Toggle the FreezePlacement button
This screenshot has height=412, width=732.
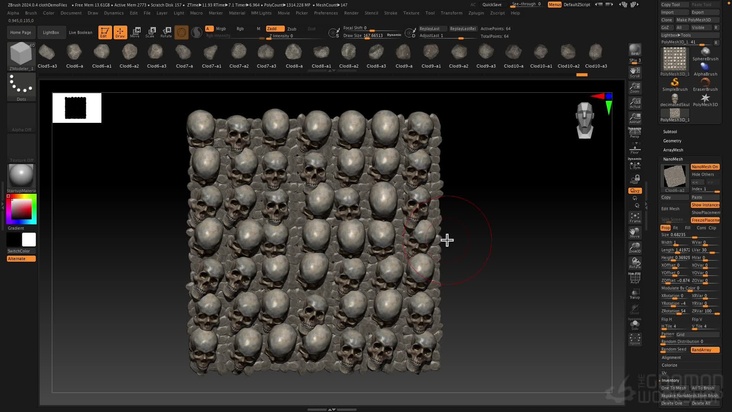(x=705, y=220)
